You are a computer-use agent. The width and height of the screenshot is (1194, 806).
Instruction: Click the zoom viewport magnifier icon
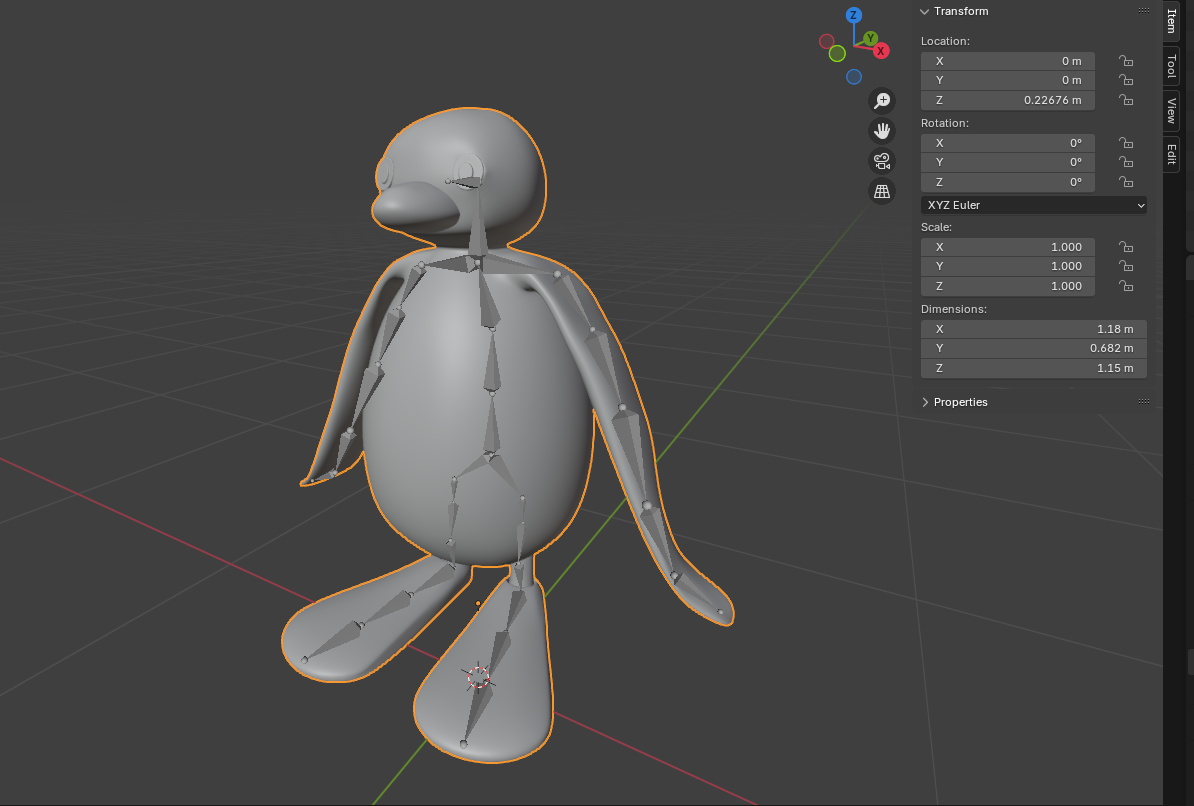pos(882,101)
